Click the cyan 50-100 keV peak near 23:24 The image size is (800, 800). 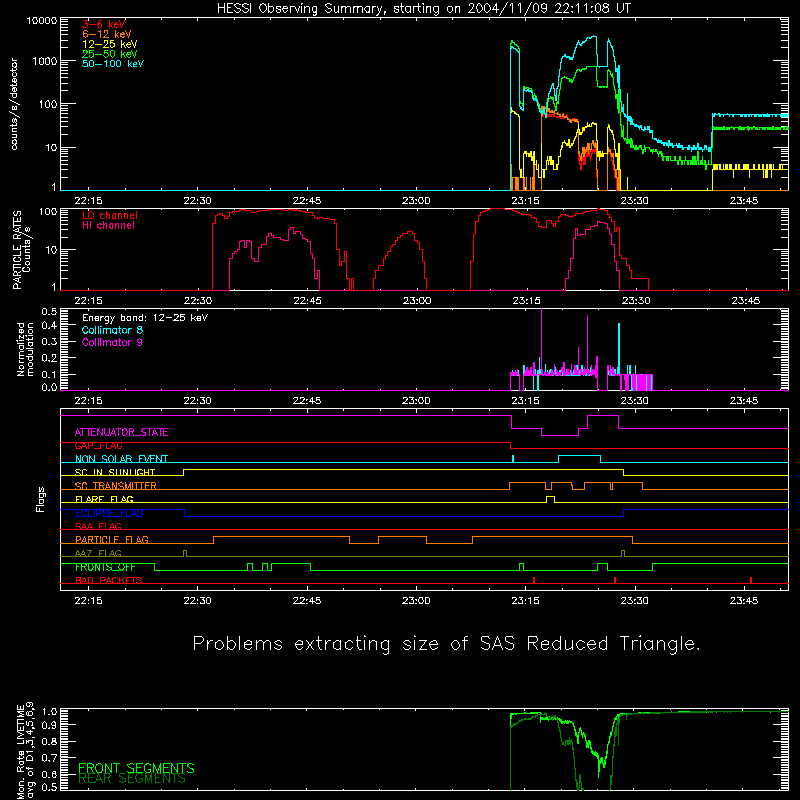[592, 37]
